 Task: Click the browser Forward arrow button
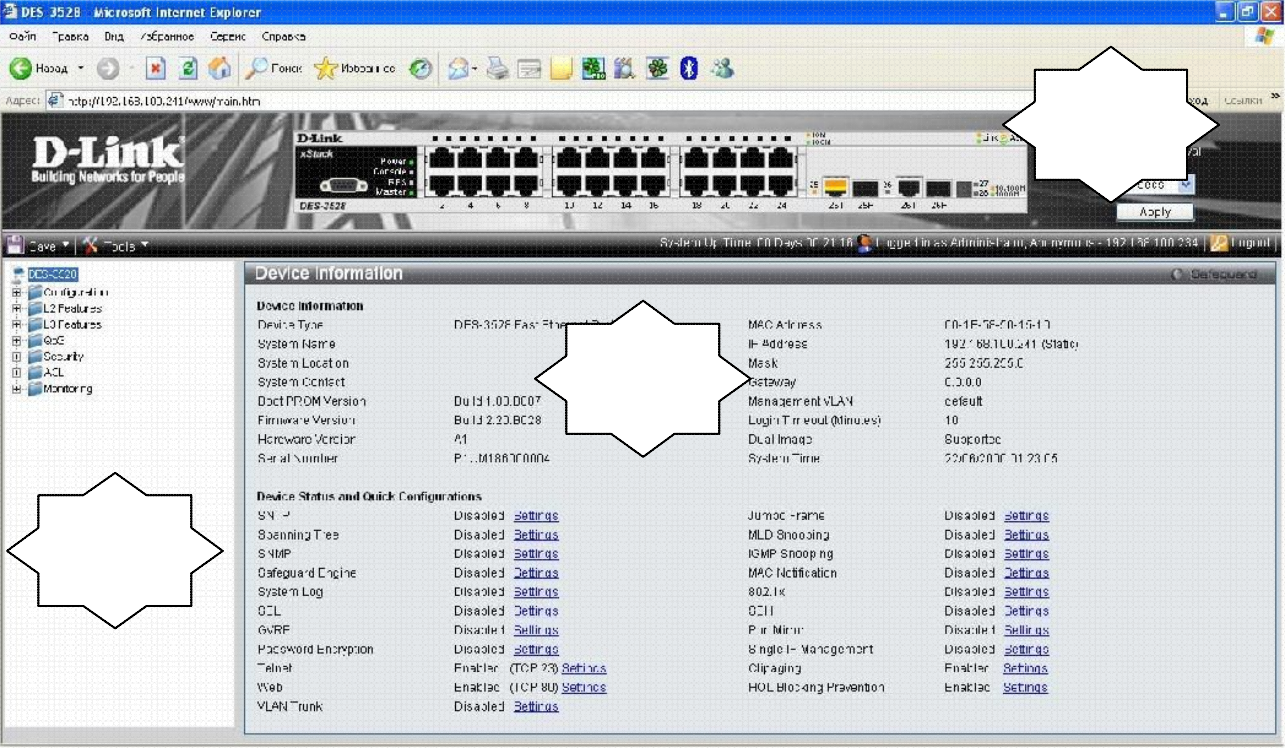tap(107, 68)
